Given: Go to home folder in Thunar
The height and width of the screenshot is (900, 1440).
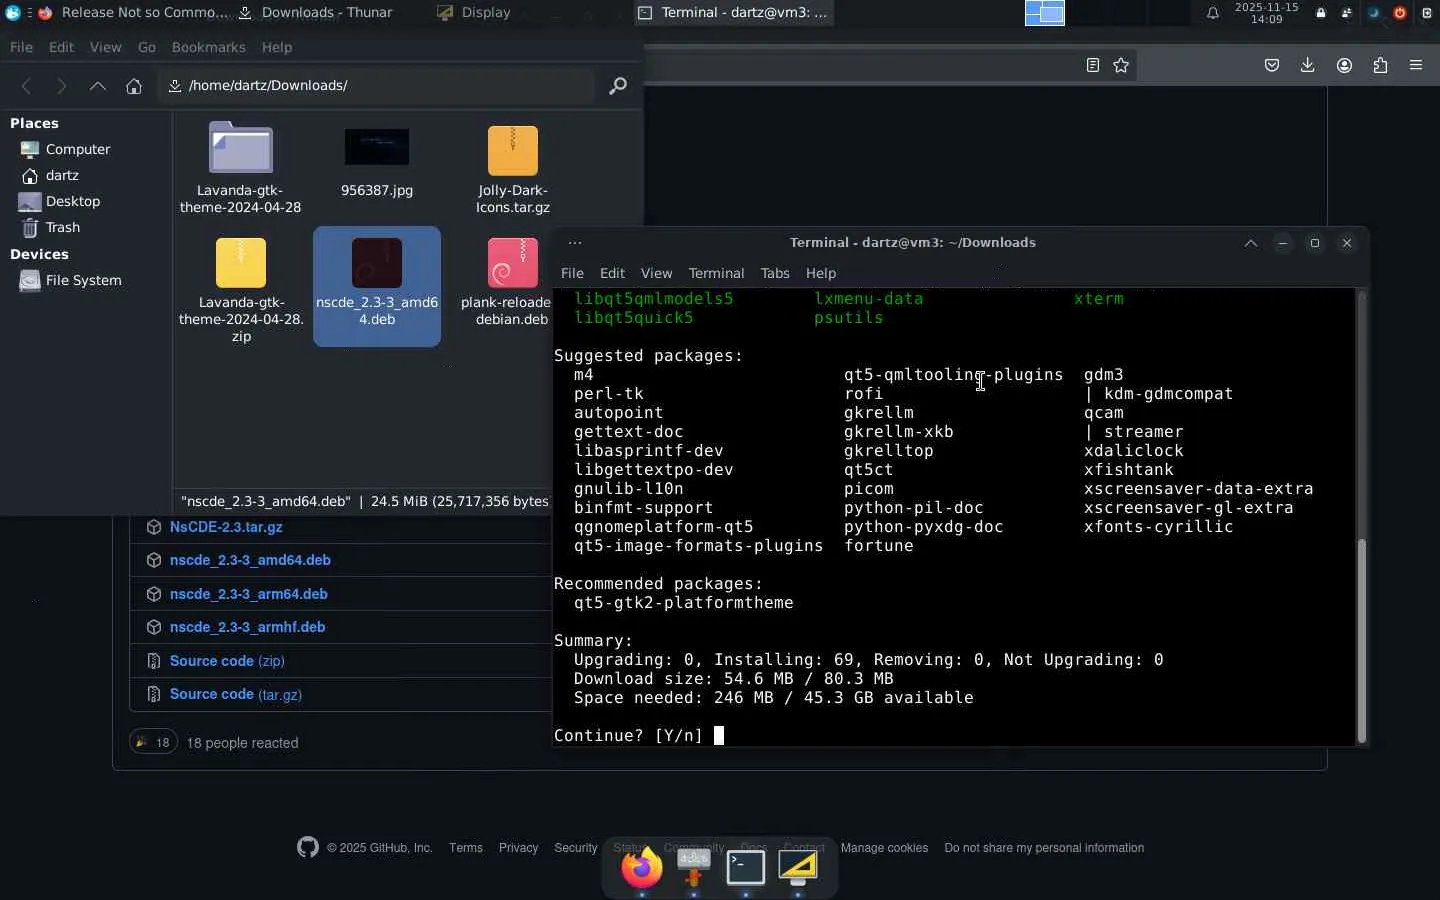Looking at the screenshot, I should tap(134, 86).
